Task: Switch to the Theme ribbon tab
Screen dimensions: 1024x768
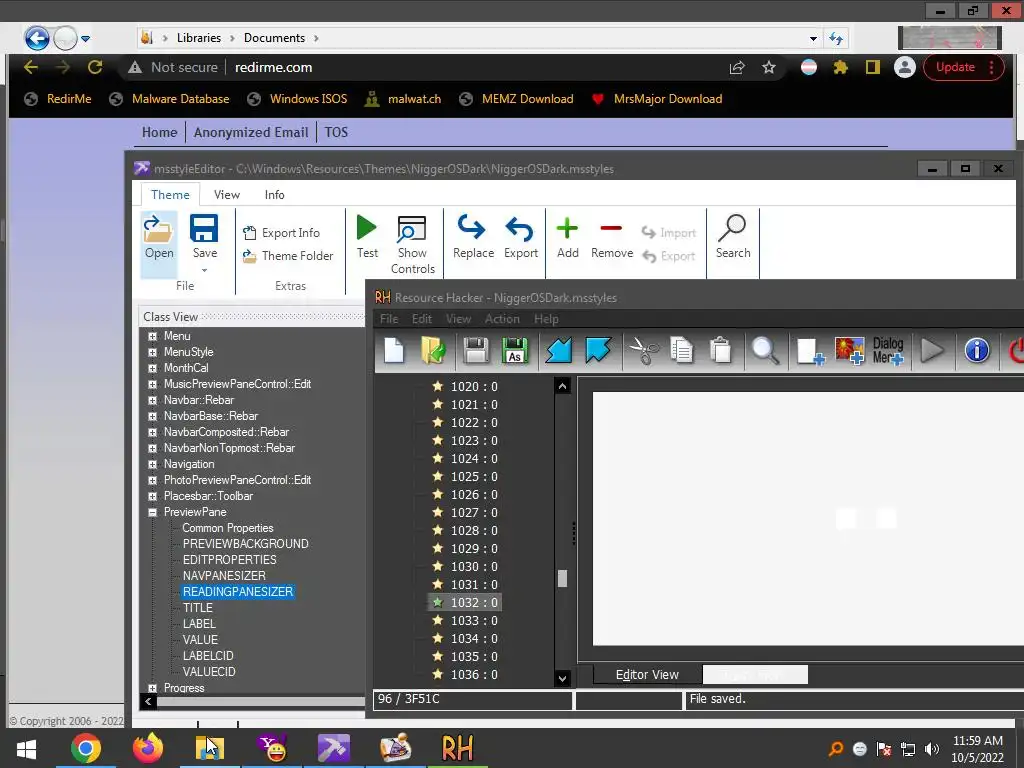Action: pos(170,195)
